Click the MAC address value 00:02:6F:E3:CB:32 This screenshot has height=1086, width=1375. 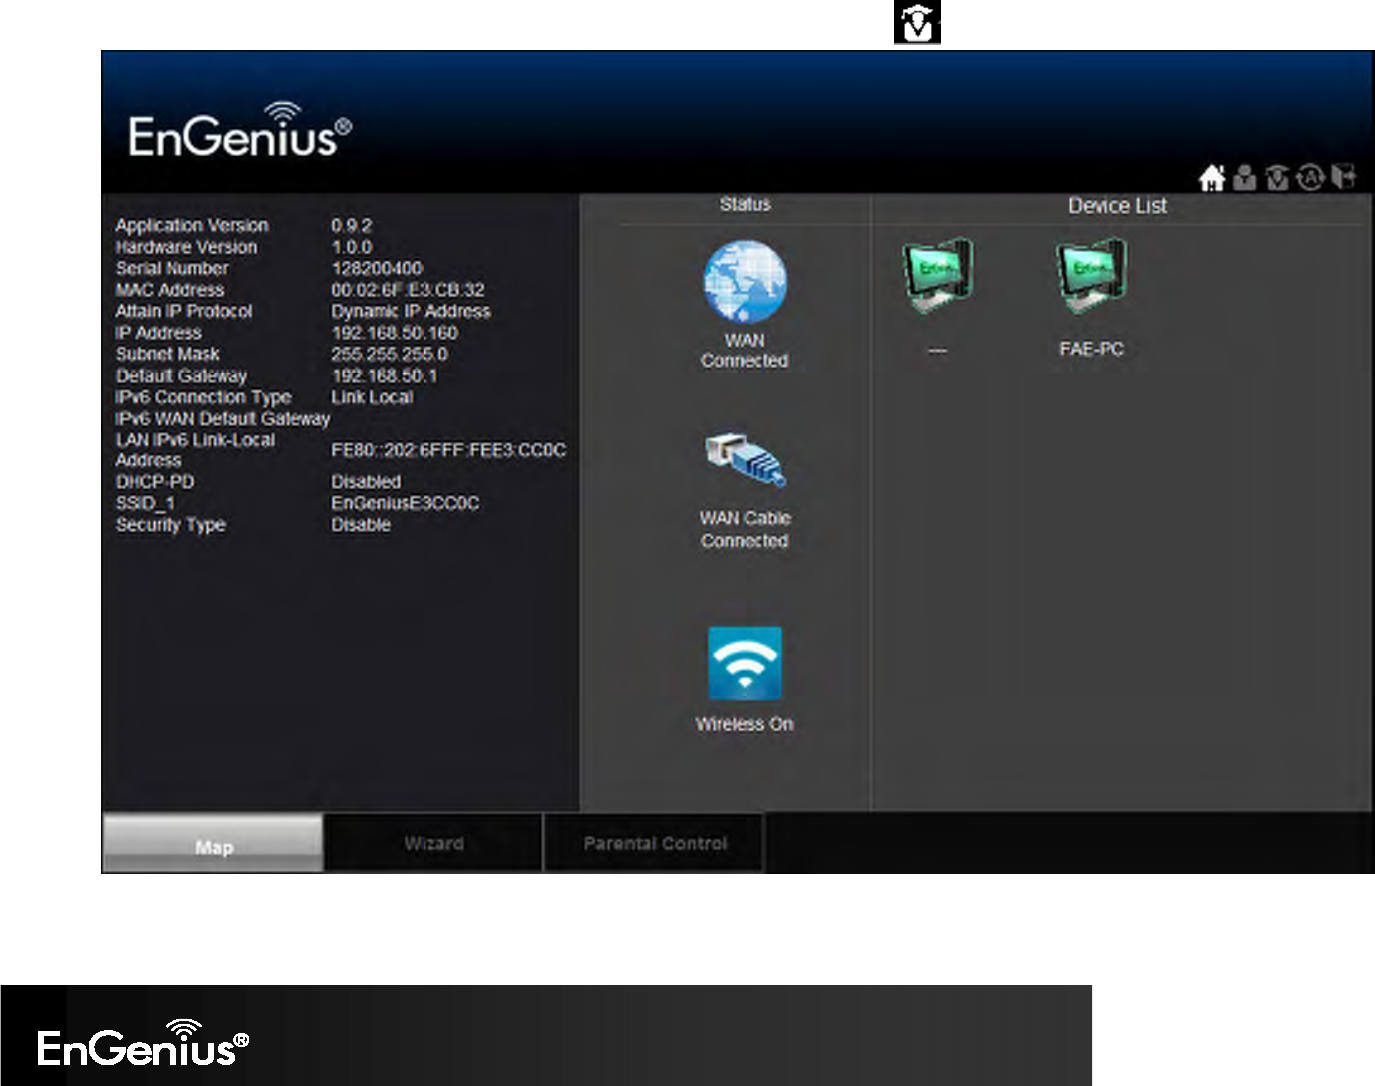tap(408, 290)
